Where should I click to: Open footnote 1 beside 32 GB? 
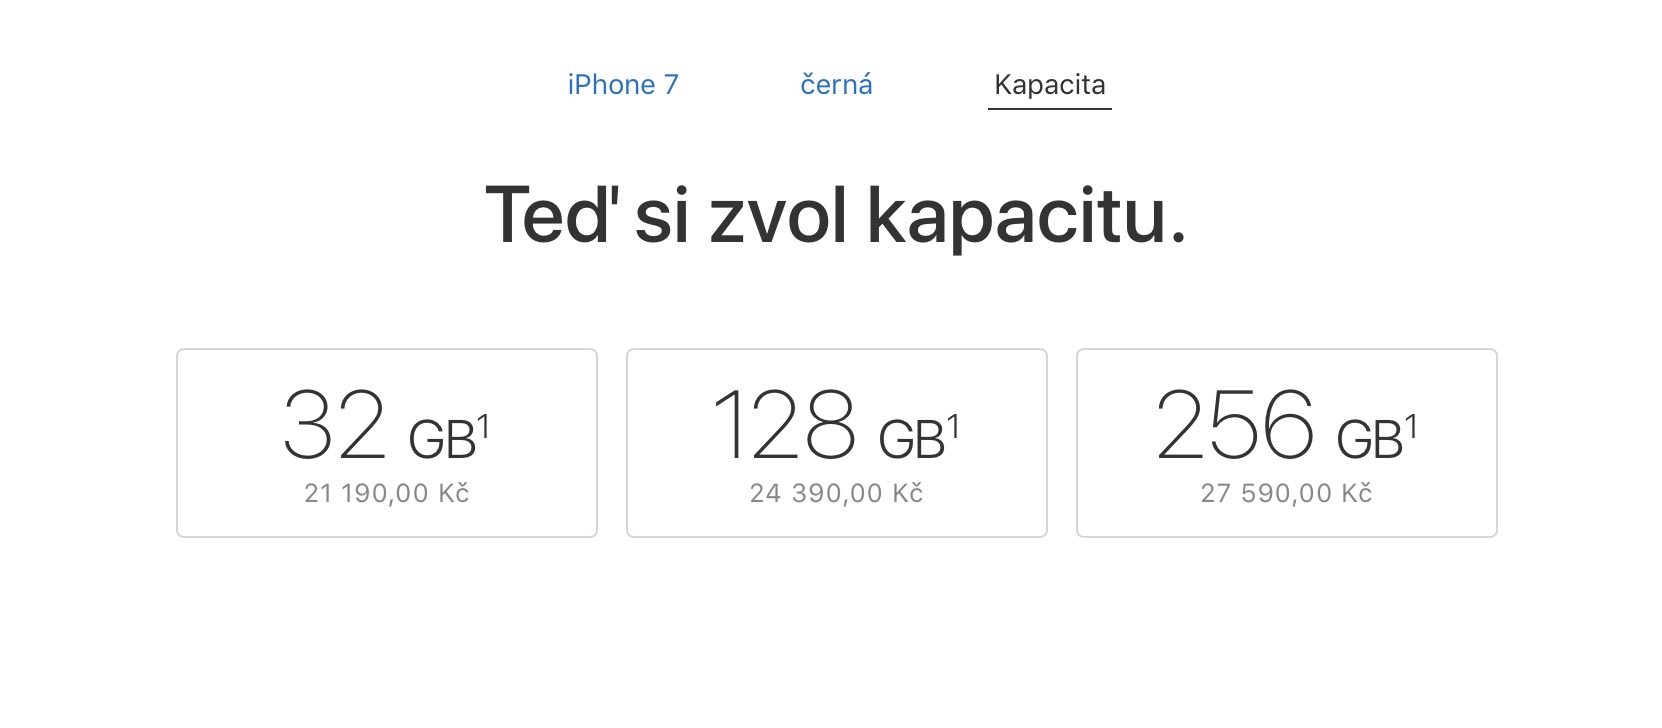click(483, 428)
